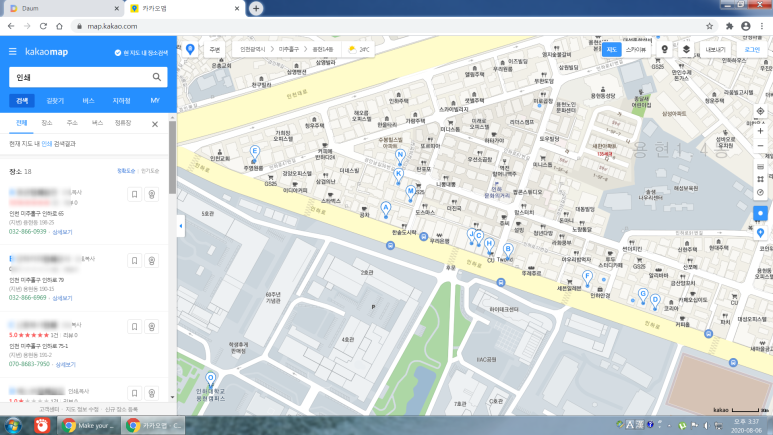Image resolution: width=773 pixels, height=435 pixels.
Task: Collapse the side panel with arrow handle
Action: [180, 226]
